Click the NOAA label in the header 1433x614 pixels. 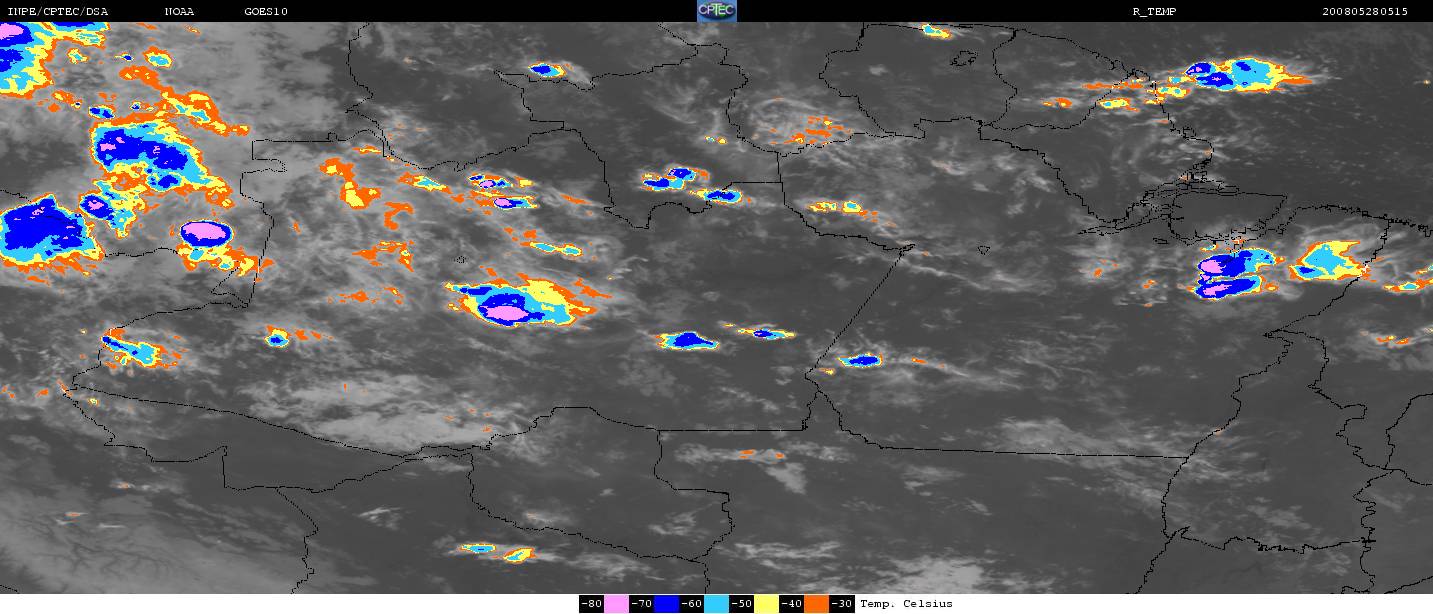click(180, 12)
